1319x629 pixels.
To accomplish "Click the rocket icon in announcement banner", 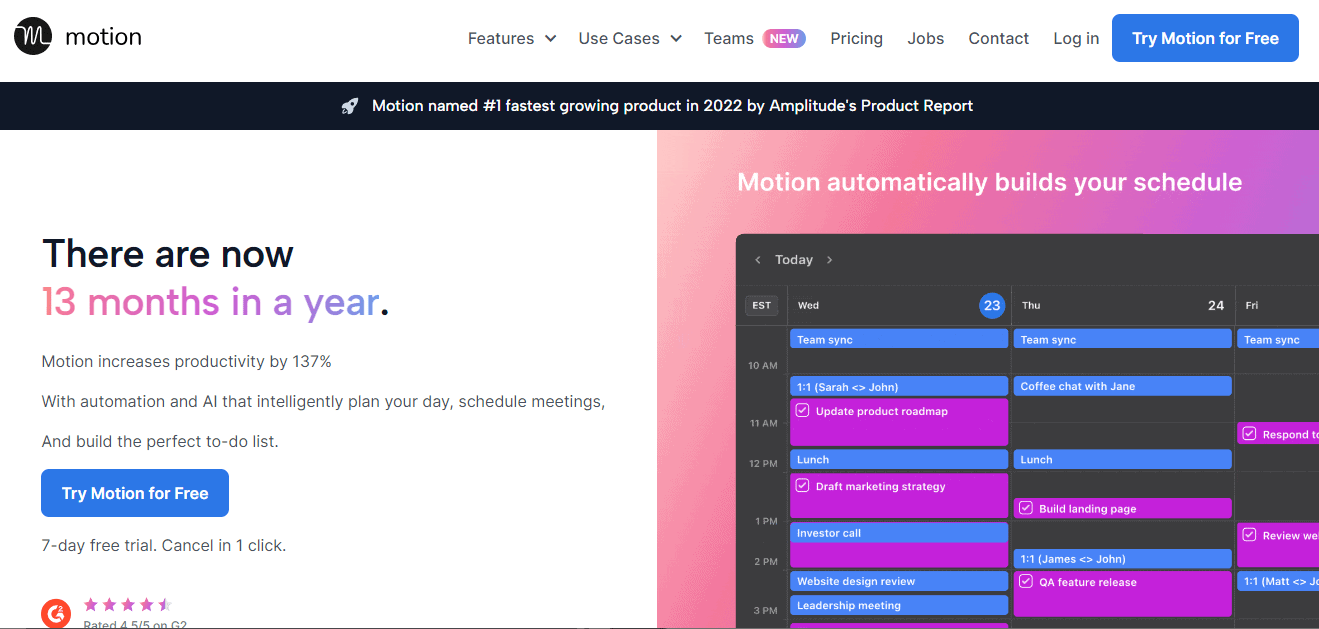I will coord(349,106).
